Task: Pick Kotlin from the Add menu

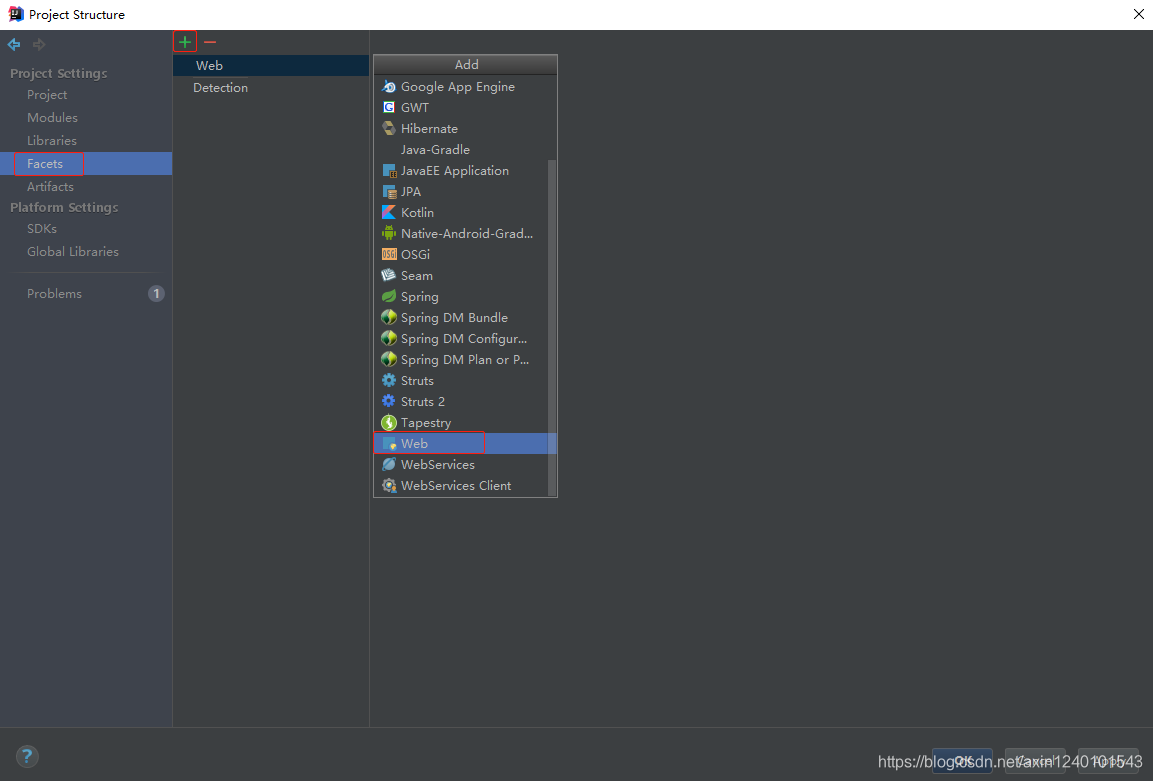Action: 461,213
